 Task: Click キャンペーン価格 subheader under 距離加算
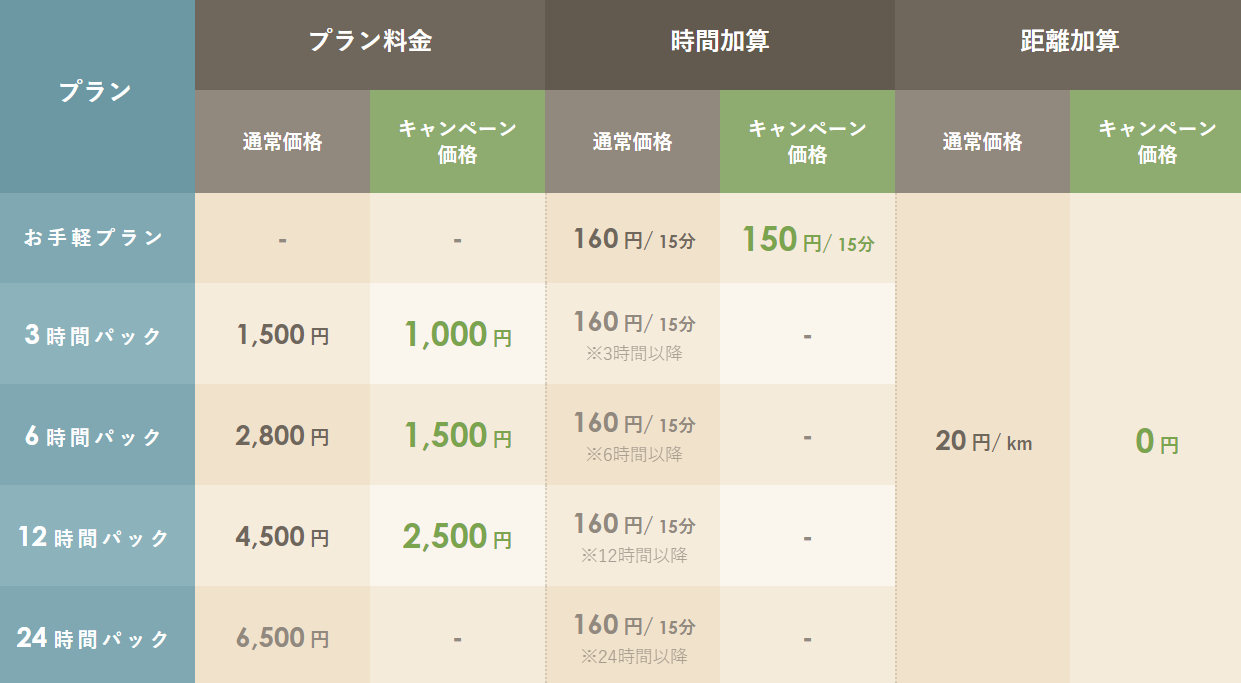(x=1157, y=142)
